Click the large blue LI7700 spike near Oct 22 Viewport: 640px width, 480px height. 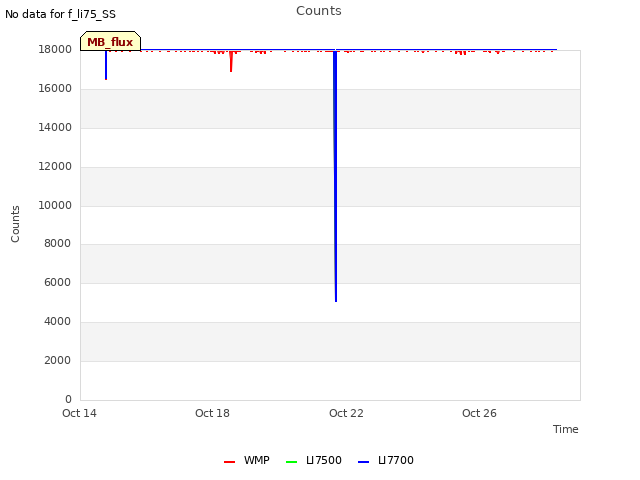tap(335, 176)
